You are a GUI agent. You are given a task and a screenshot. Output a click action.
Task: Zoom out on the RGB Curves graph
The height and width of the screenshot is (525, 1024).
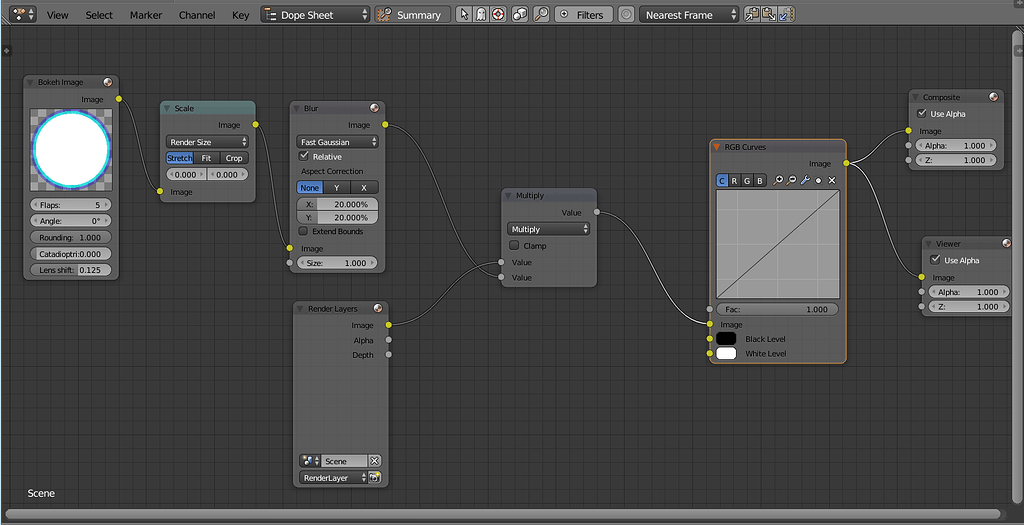[x=791, y=180]
